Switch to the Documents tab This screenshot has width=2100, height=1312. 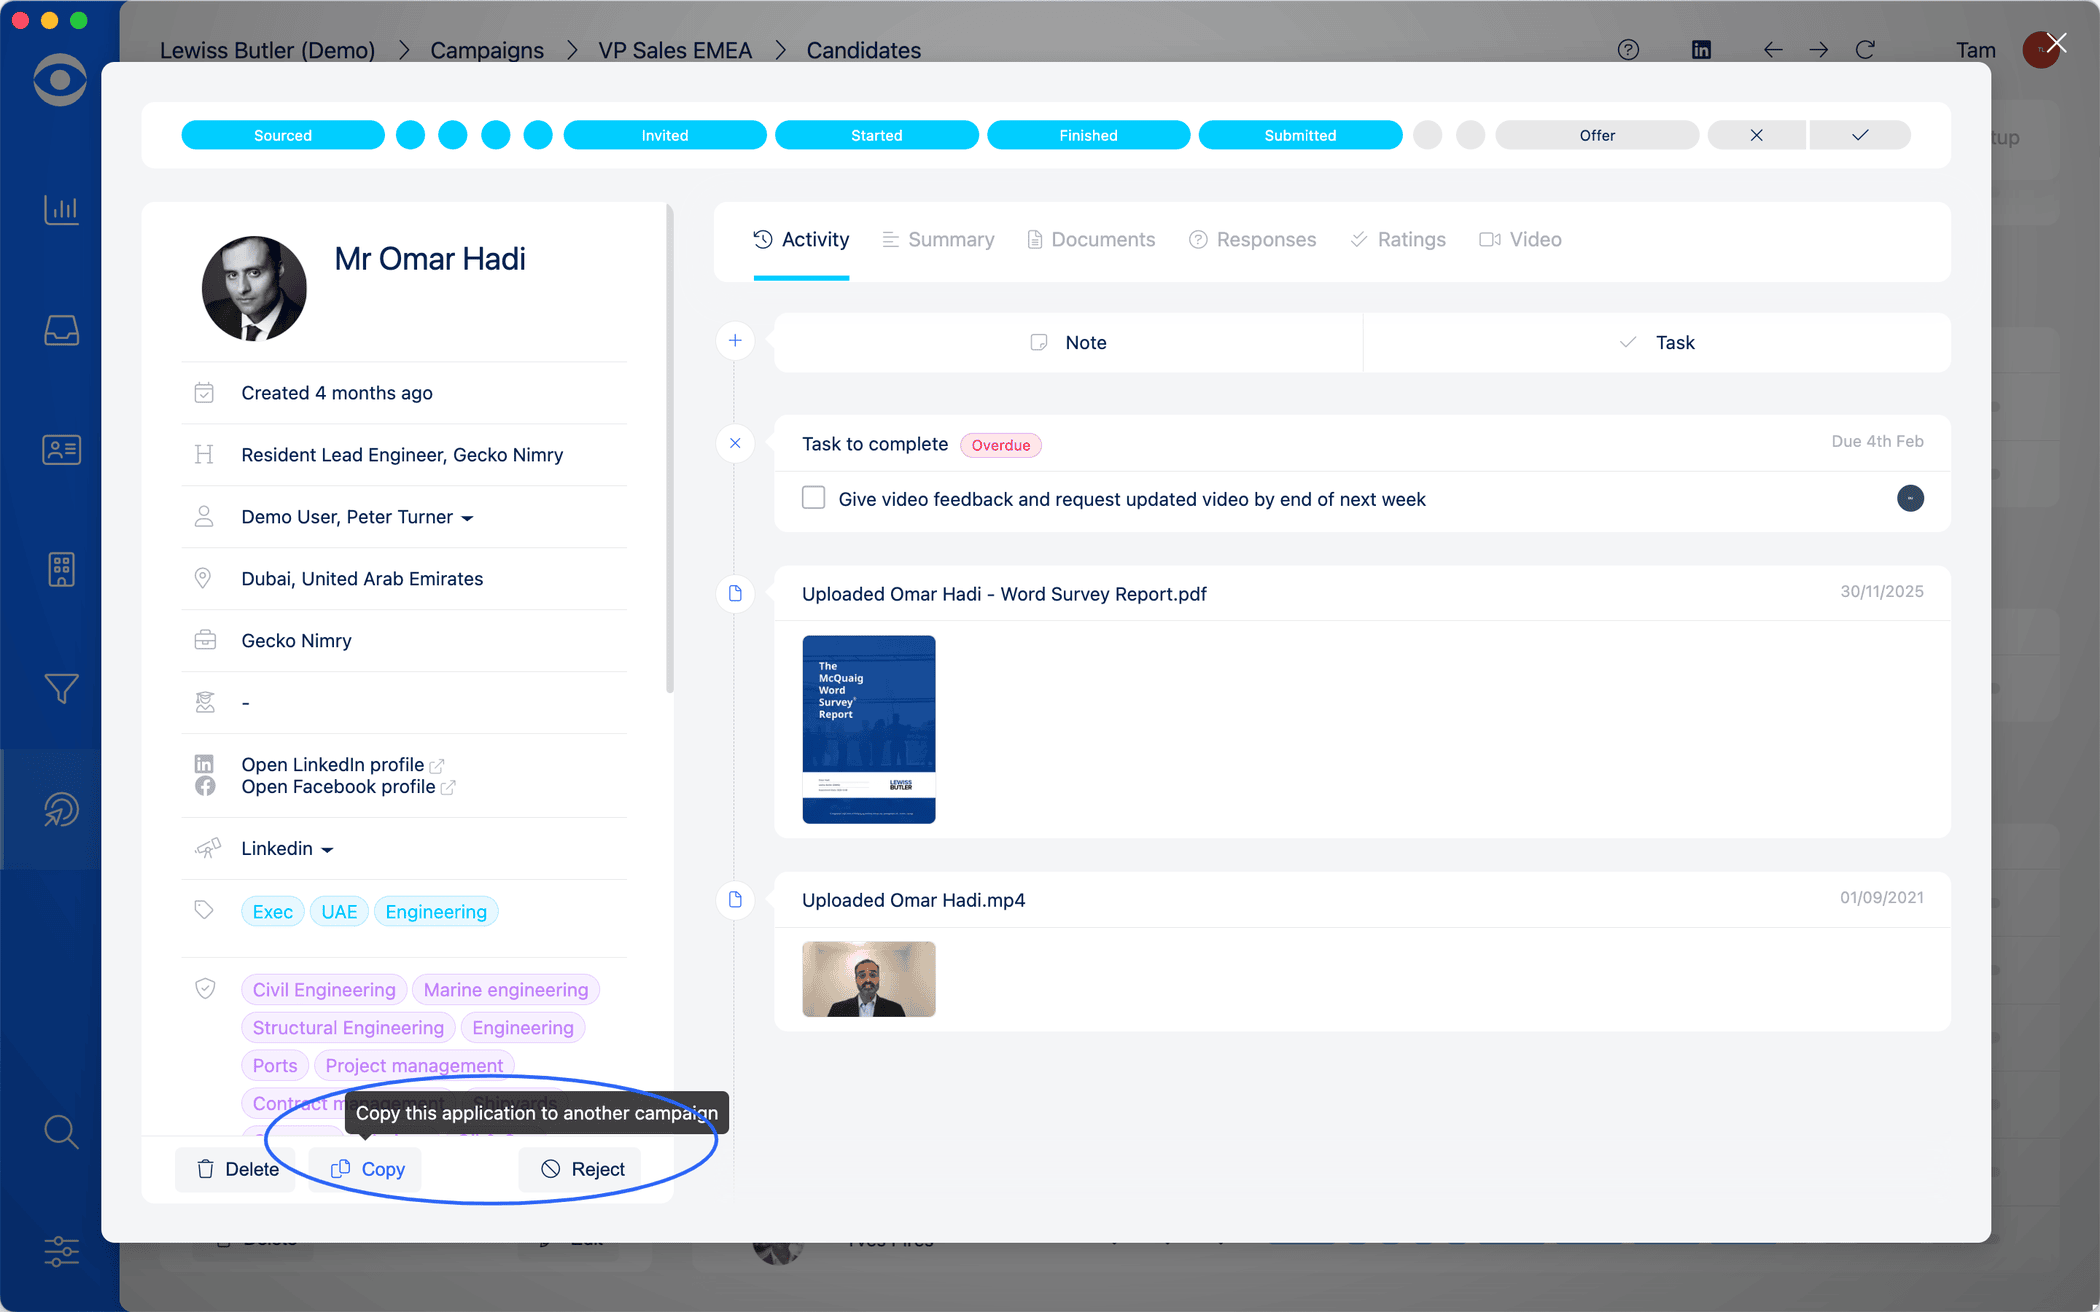pos(1091,240)
